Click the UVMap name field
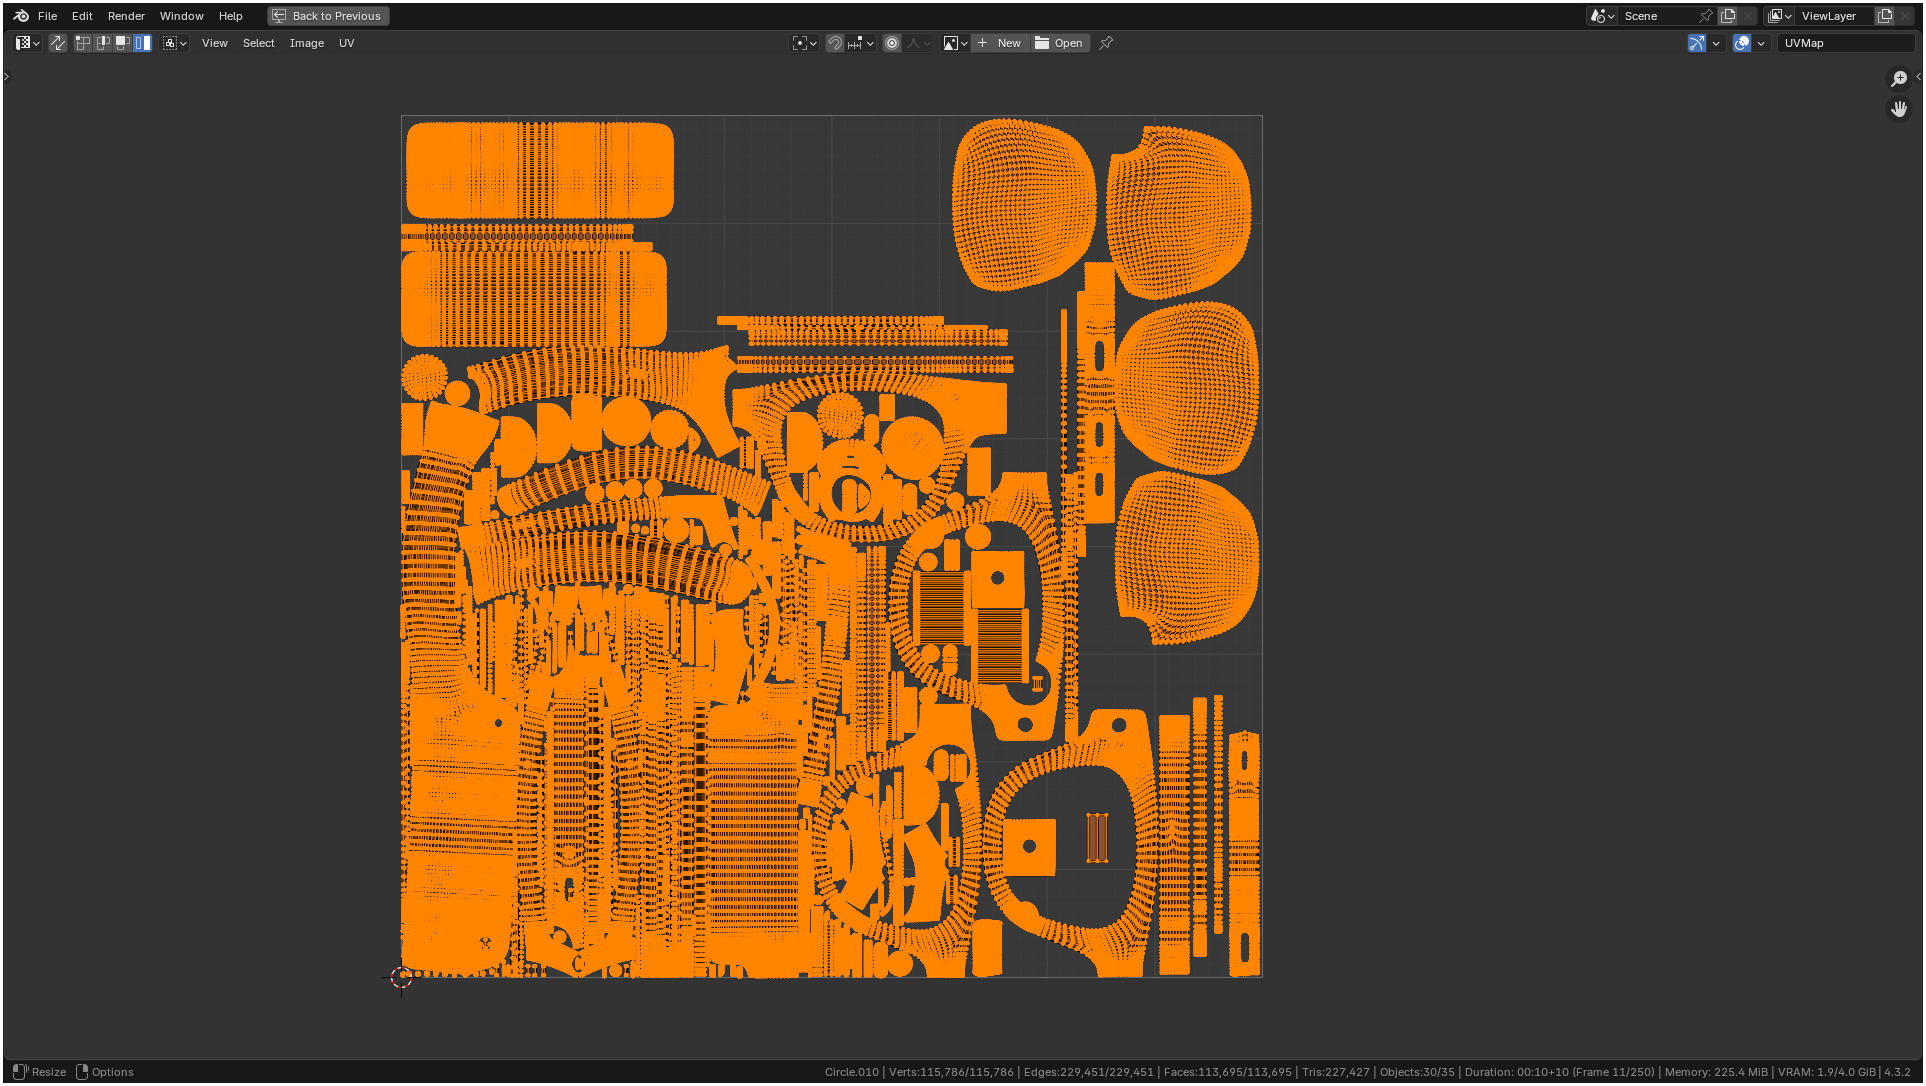The height and width of the screenshot is (1086, 1926). [1843, 43]
